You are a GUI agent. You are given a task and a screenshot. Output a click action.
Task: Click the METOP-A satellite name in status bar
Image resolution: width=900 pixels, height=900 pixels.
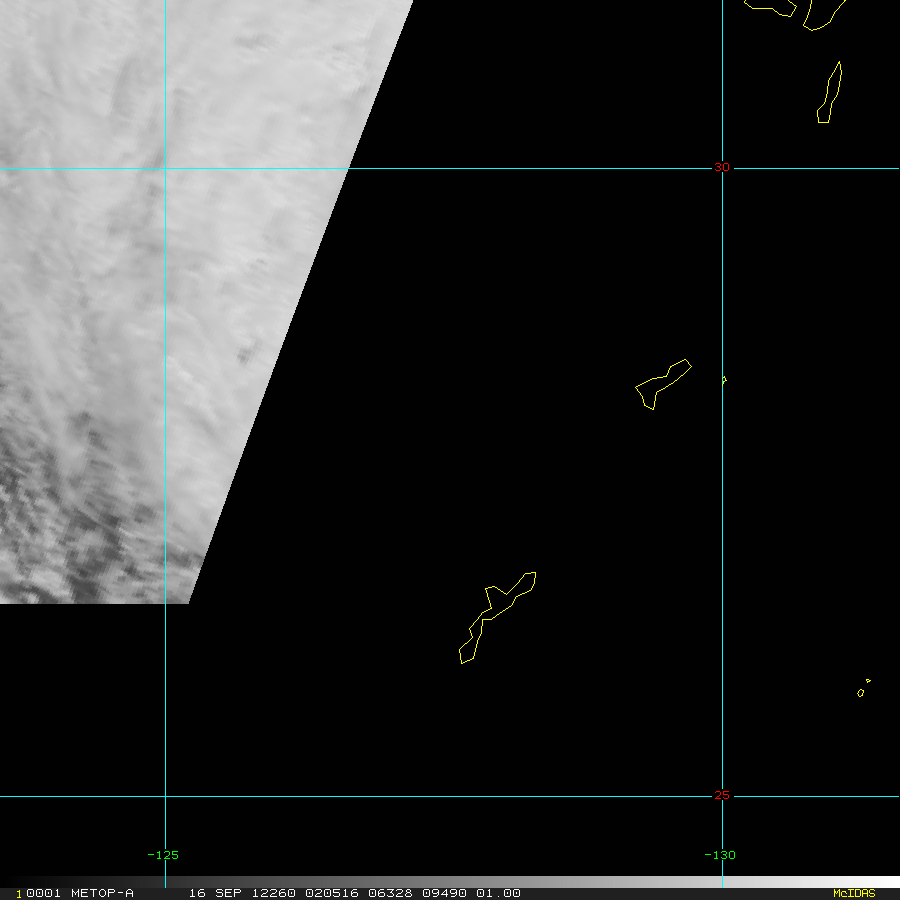102,893
